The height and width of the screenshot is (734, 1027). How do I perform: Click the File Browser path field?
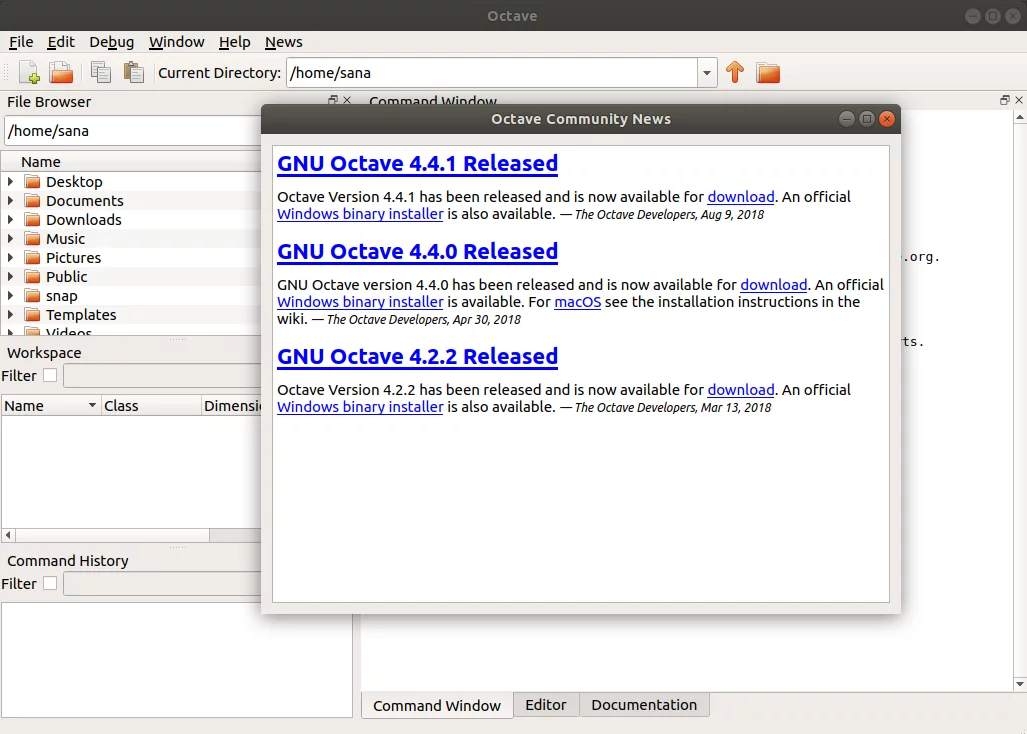[134, 131]
